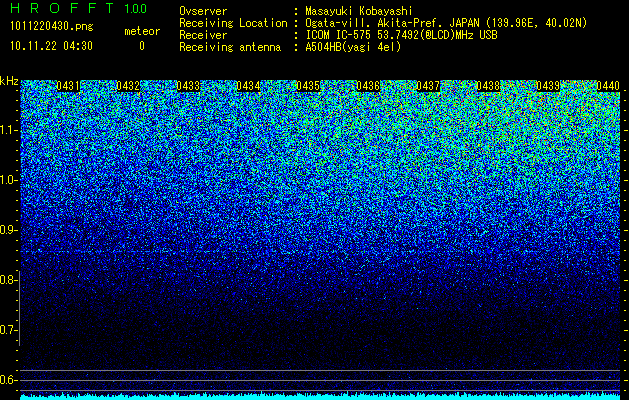This screenshot has height=400, width=629.
Task: Click the 0.6 frequency axis label
Action: coord(9,380)
